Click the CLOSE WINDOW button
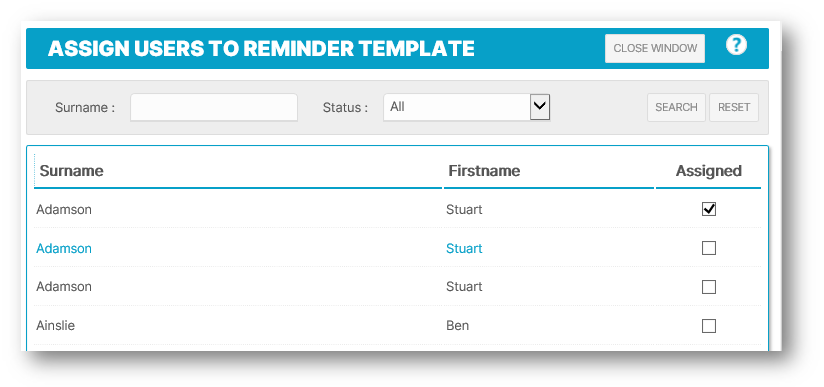The height and width of the screenshot is (387, 824). (655, 48)
